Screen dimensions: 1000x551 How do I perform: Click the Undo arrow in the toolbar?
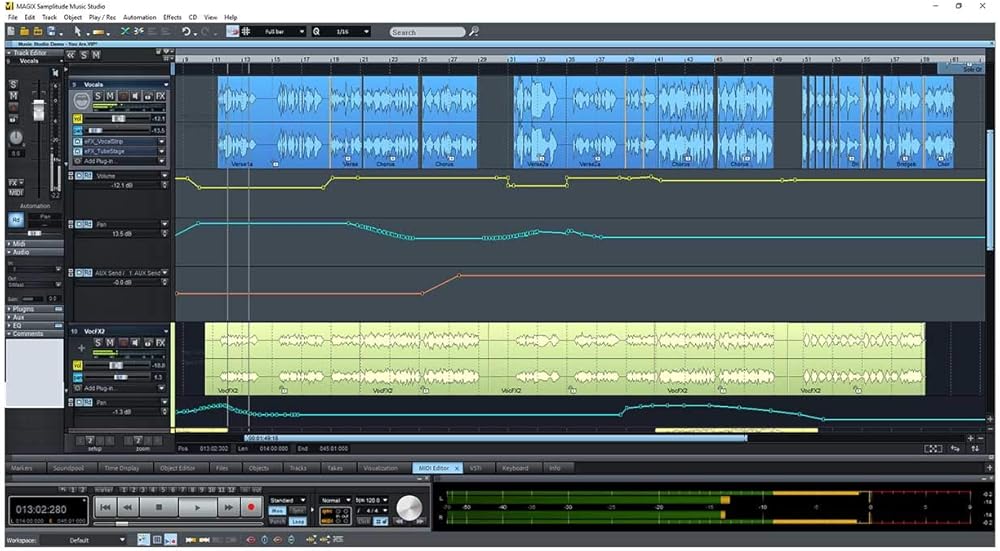(x=186, y=32)
